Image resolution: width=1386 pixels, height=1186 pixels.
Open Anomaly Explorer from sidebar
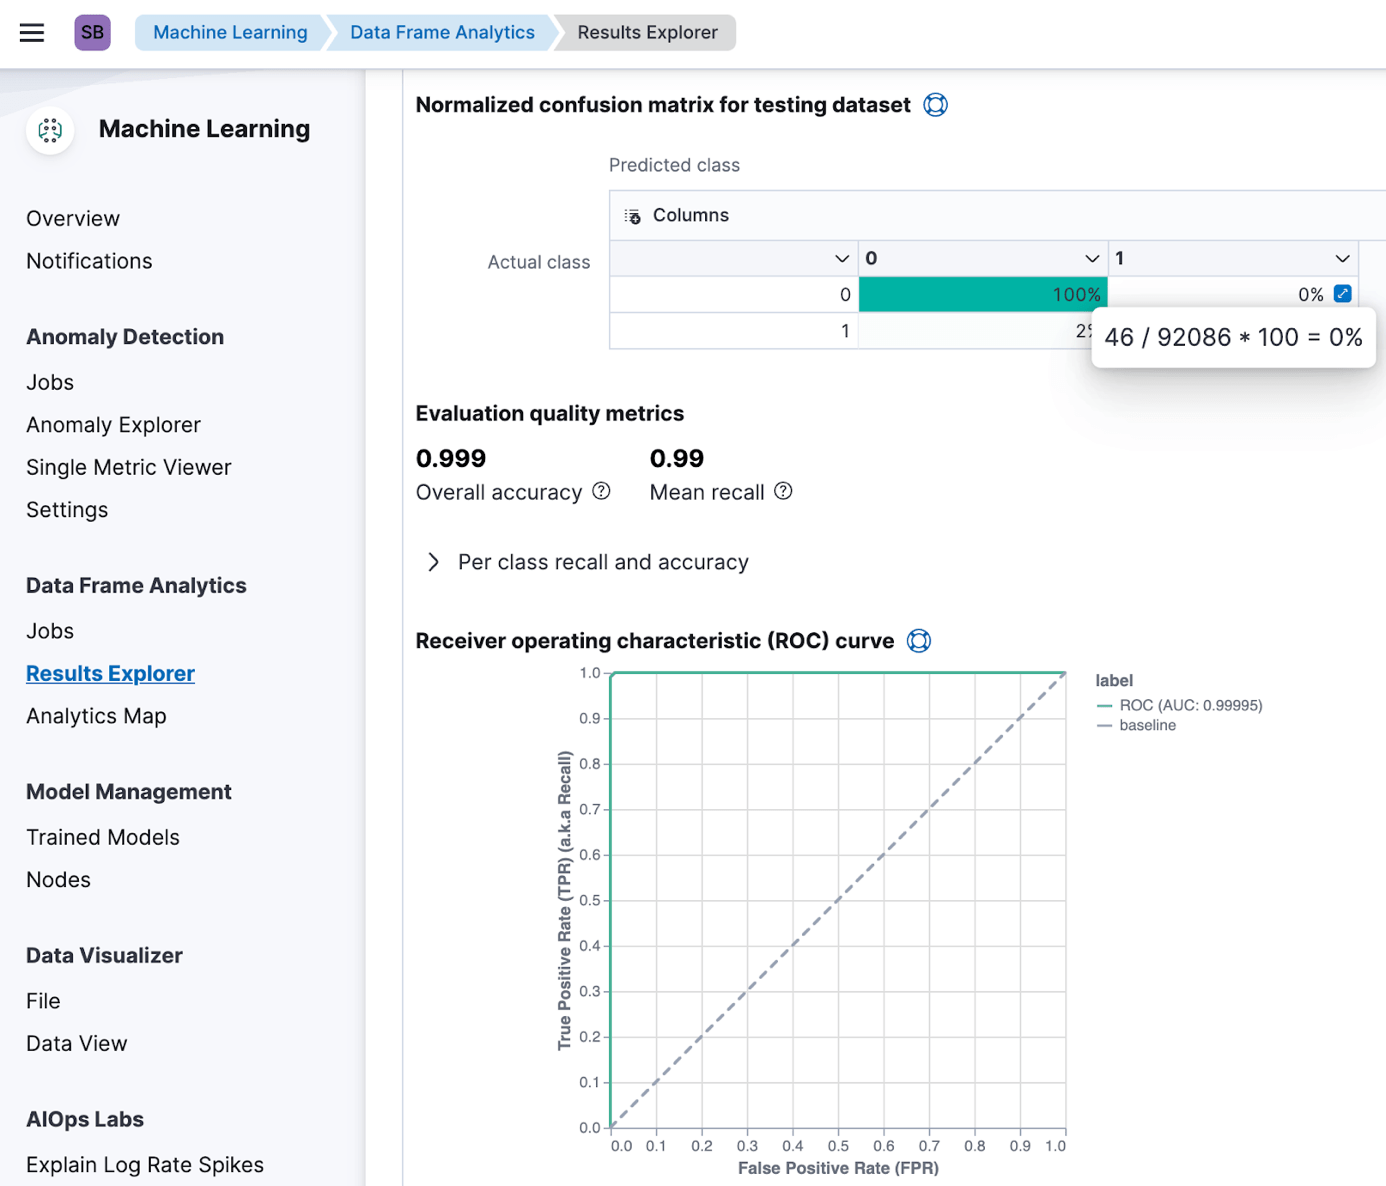click(113, 425)
